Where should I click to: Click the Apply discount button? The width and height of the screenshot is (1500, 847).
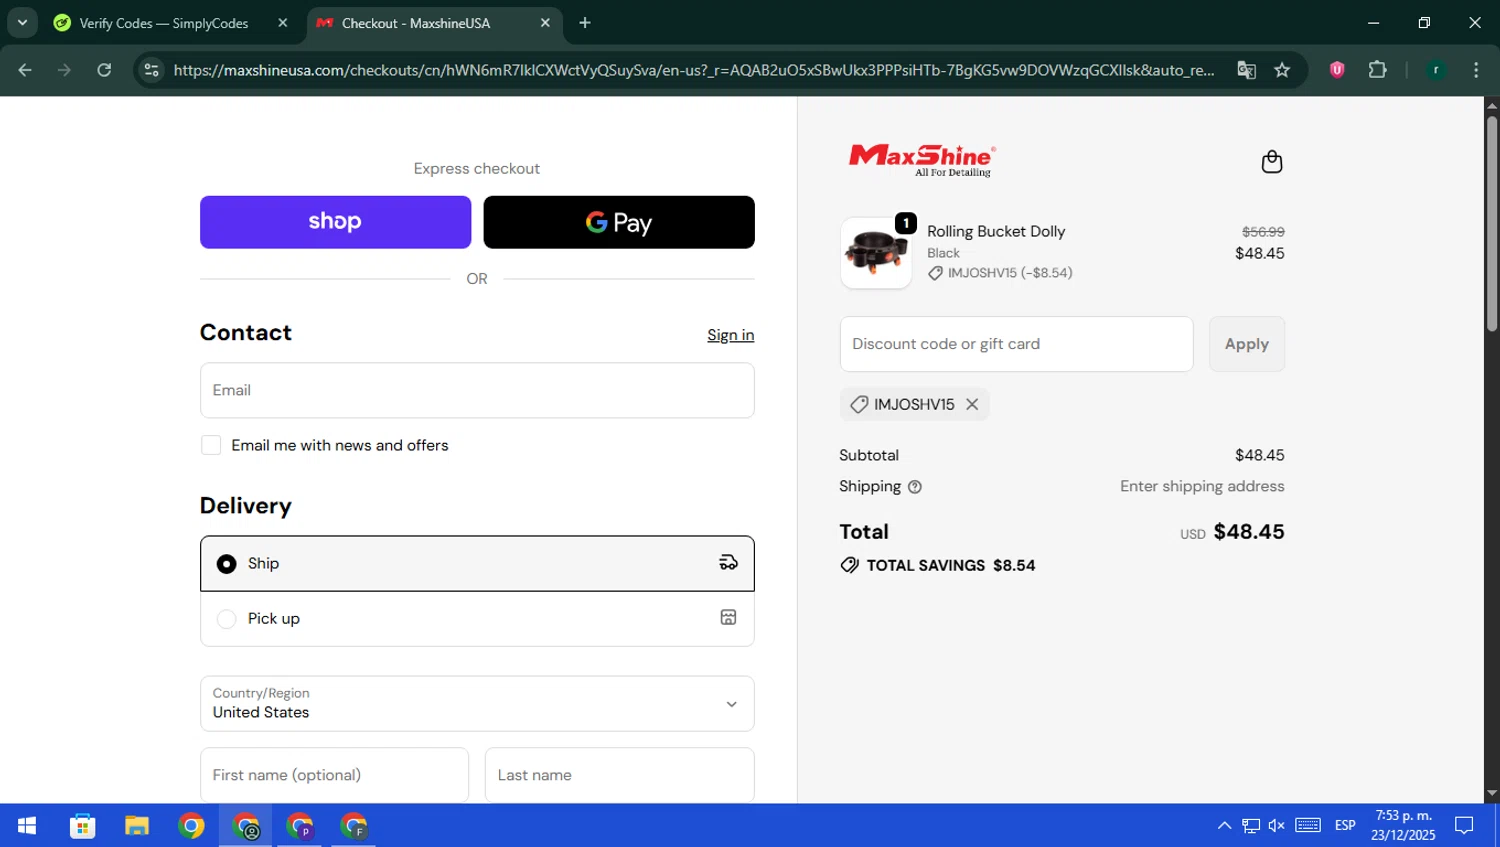click(1246, 344)
